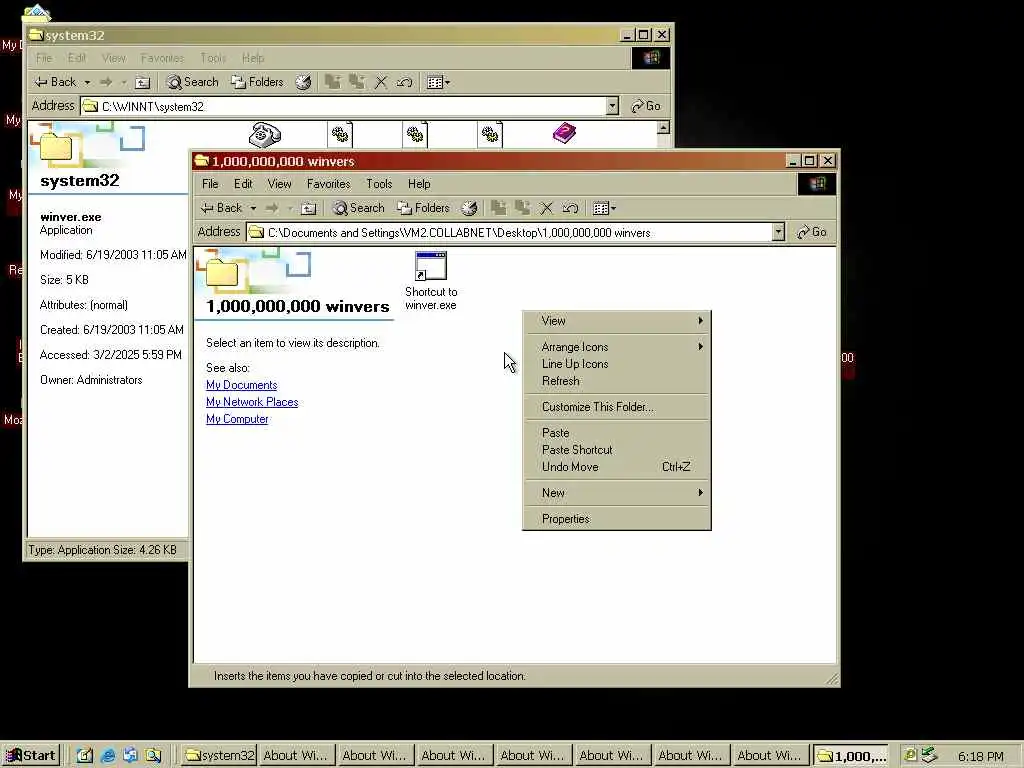1024x768 pixels.
Task: Choose Line Up Icons in context menu
Action: click(x=616, y=364)
